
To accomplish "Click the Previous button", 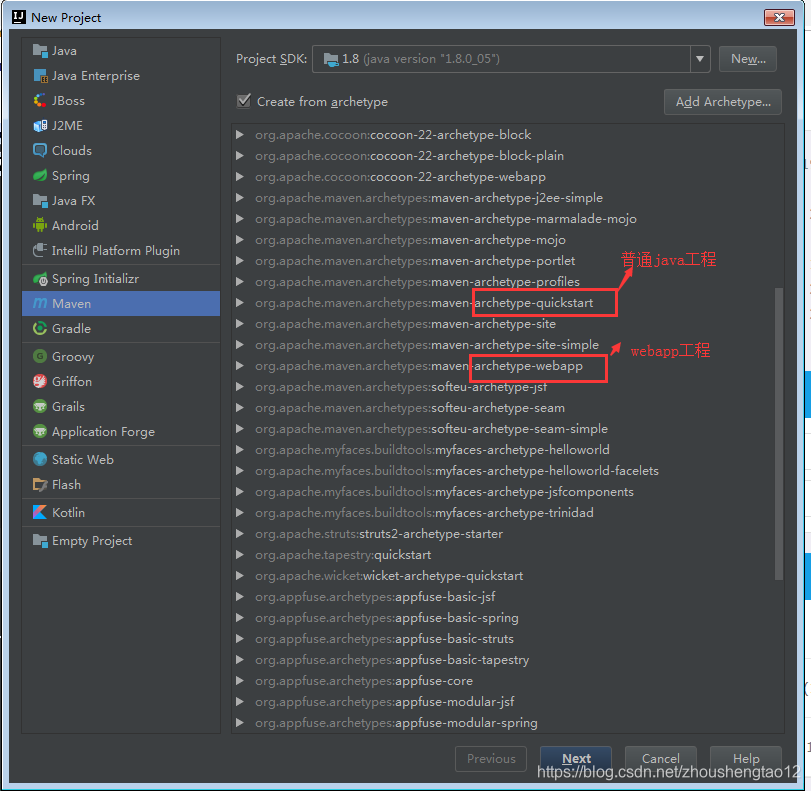I will (x=491, y=758).
